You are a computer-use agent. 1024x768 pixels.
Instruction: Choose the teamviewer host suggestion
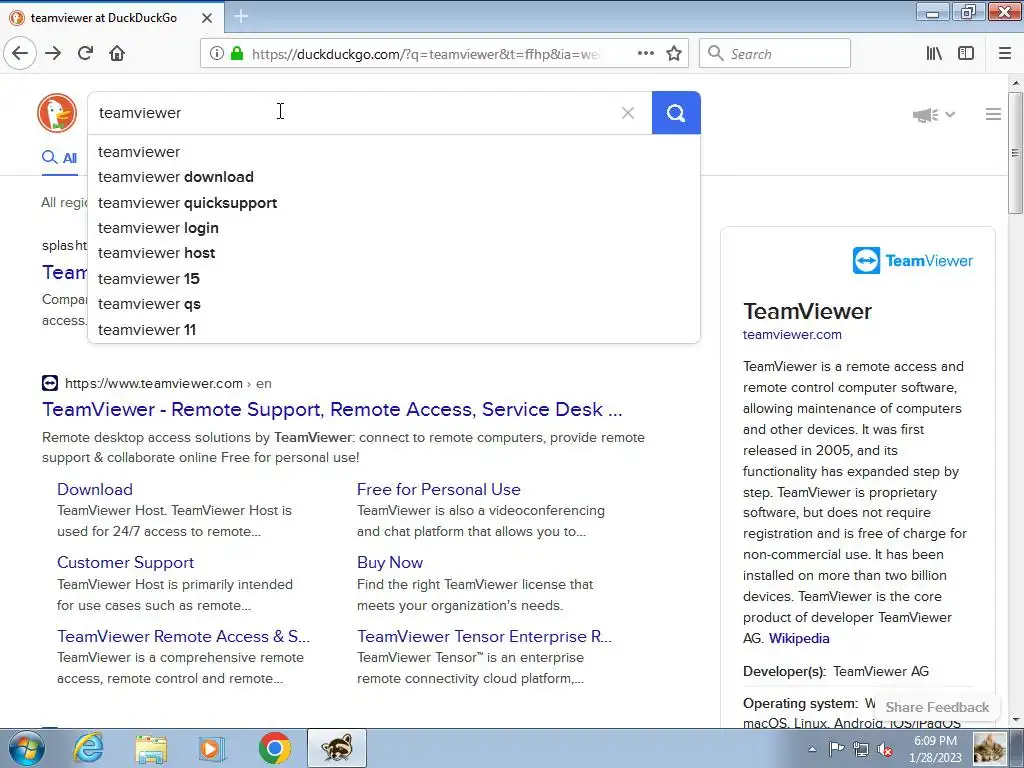pyautogui.click(x=394, y=253)
